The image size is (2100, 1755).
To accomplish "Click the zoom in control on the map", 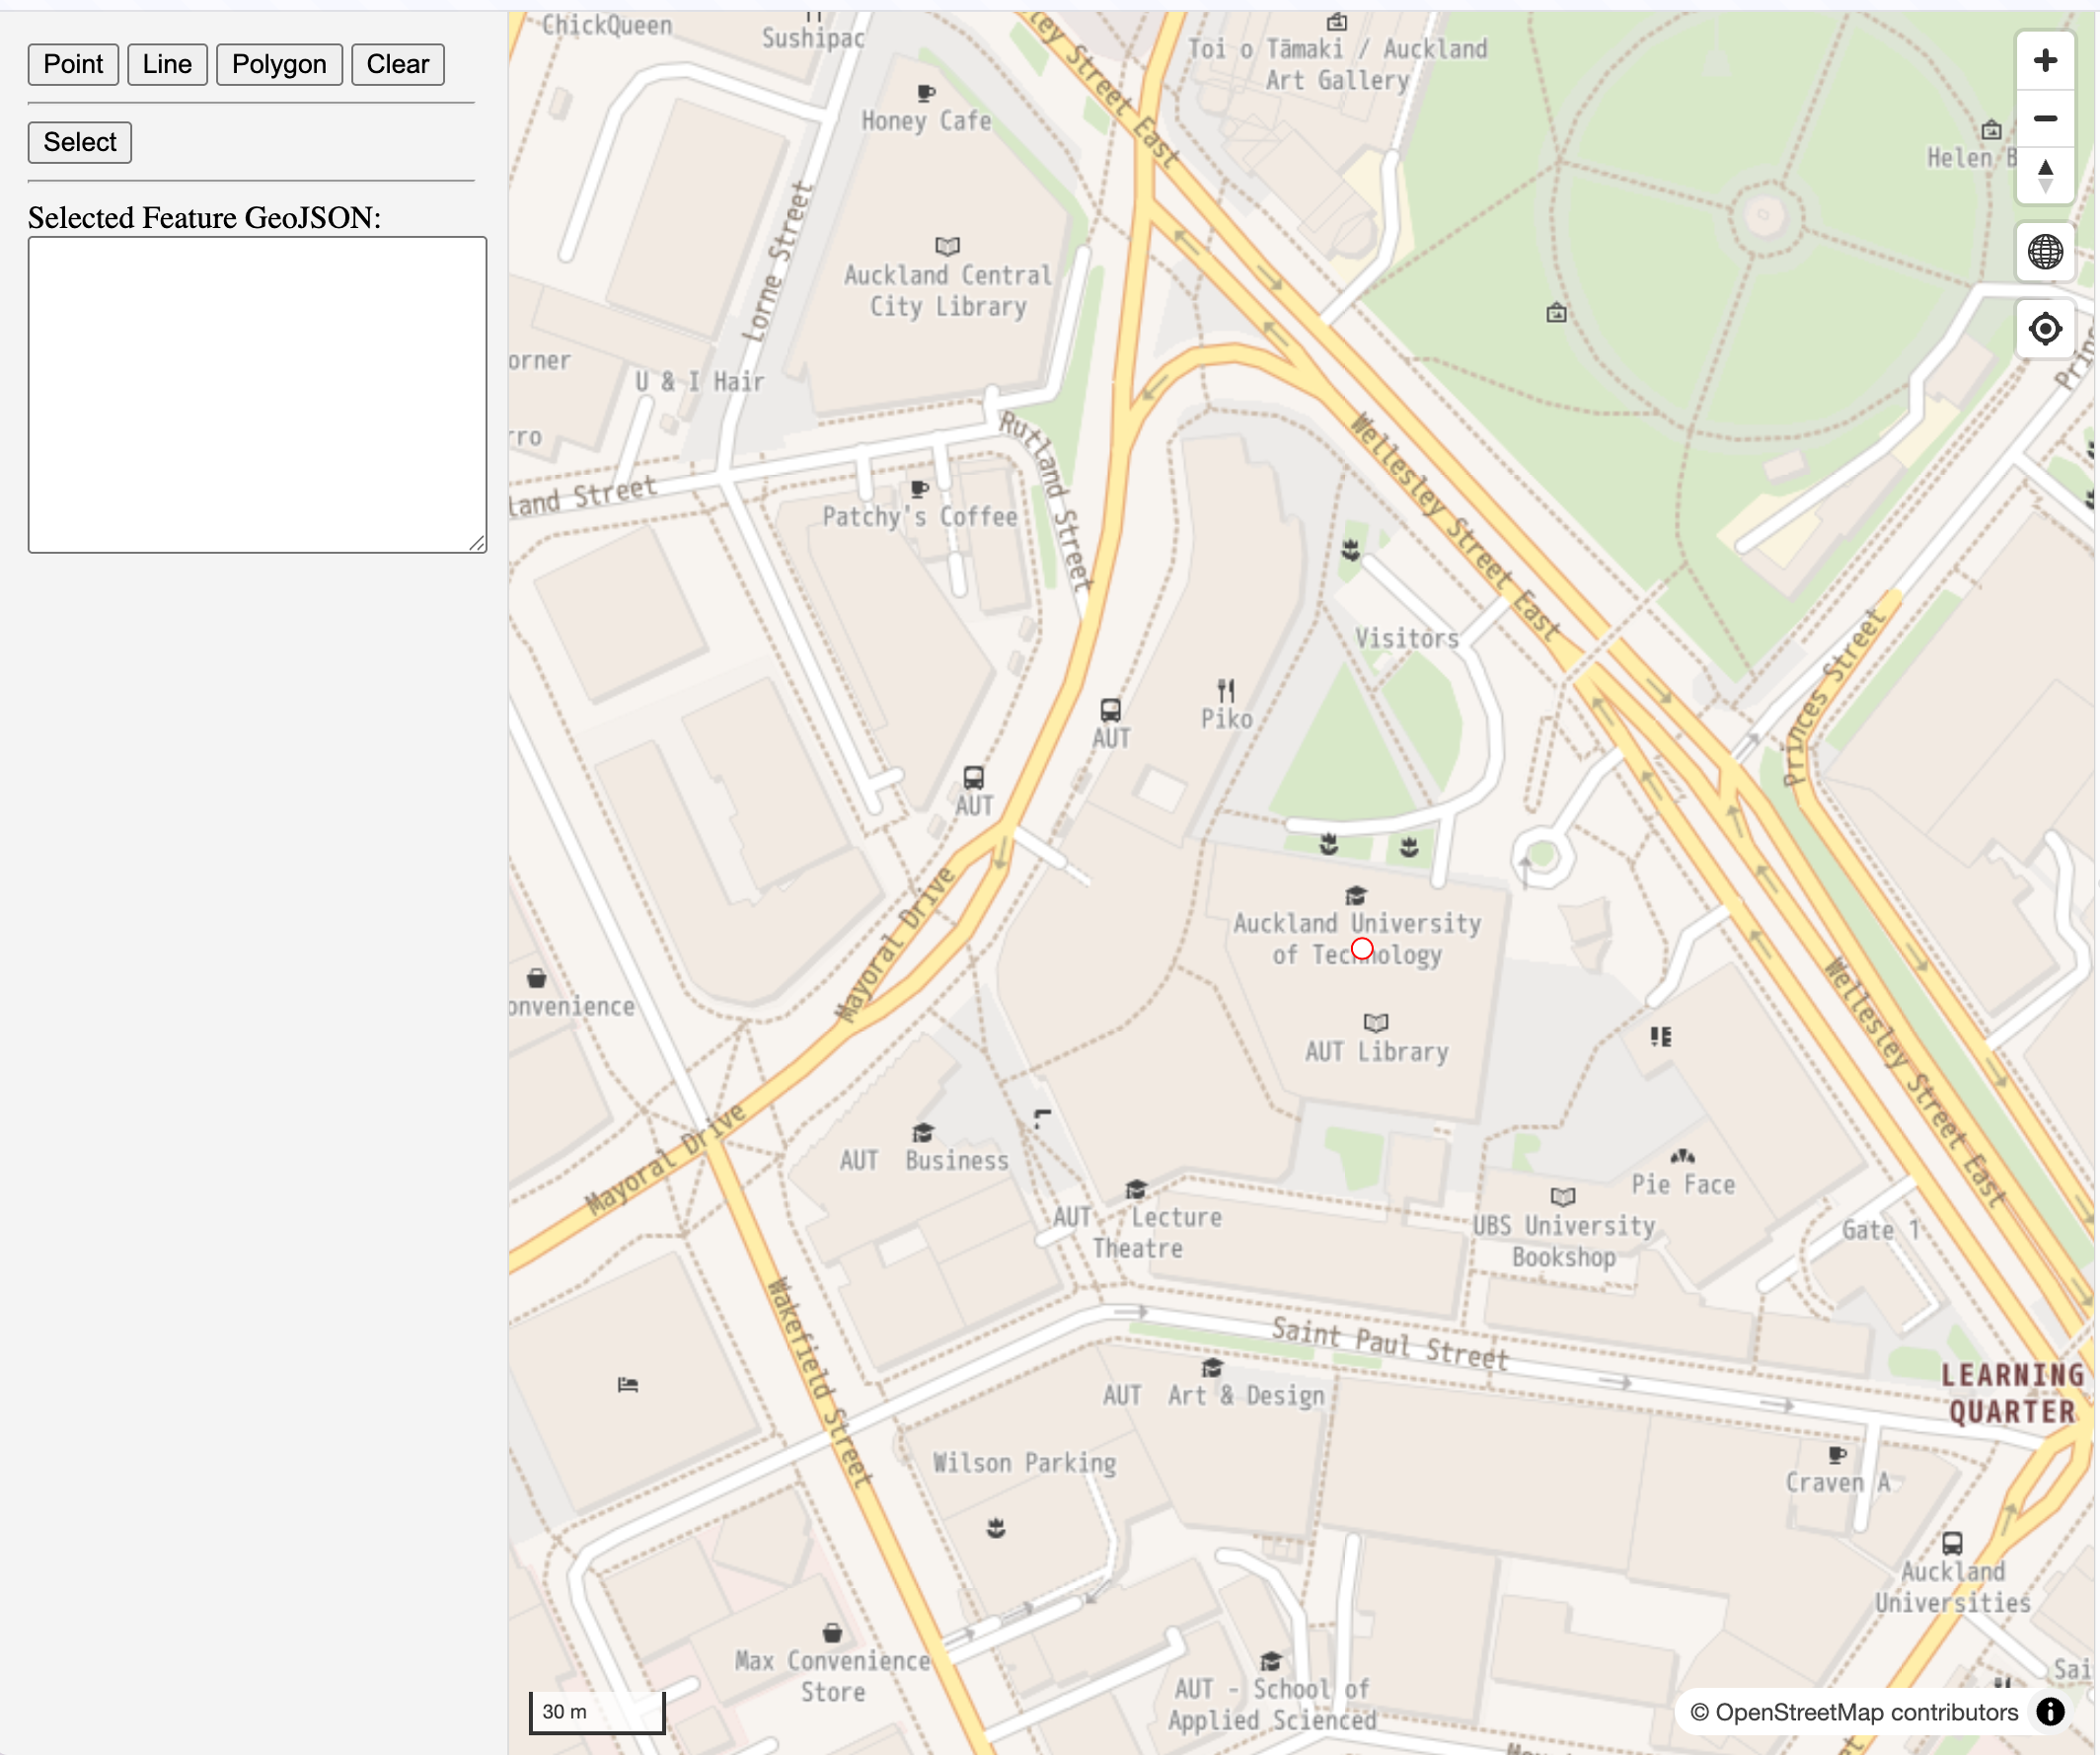I will click(2046, 60).
